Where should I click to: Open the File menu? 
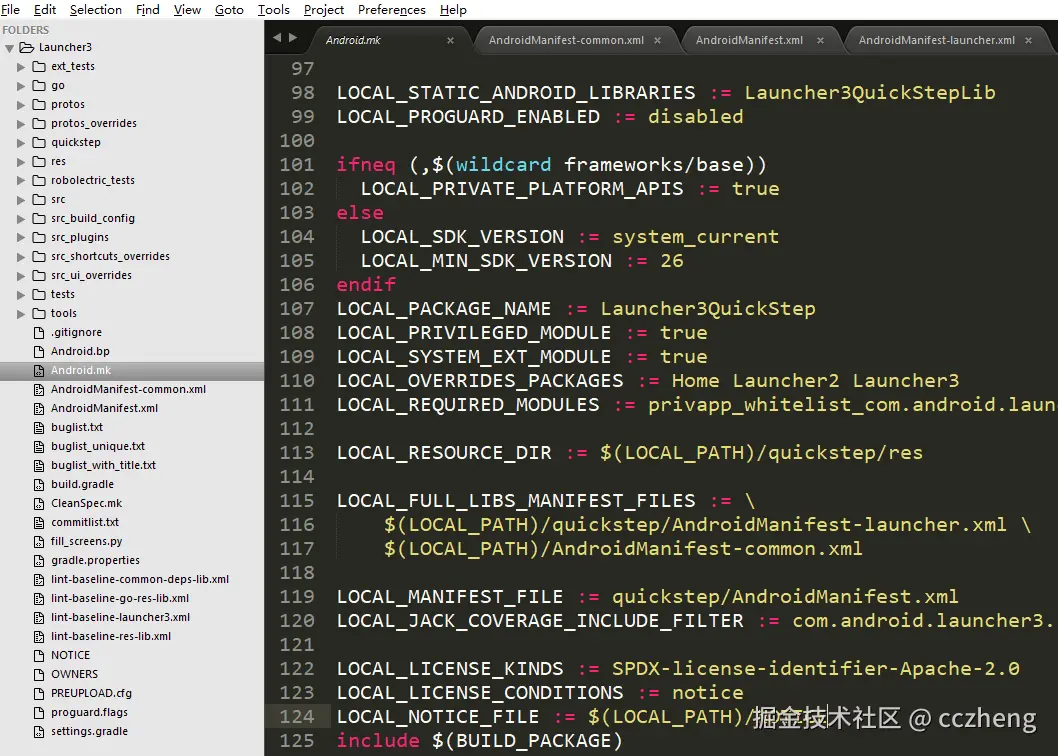pos(10,9)
